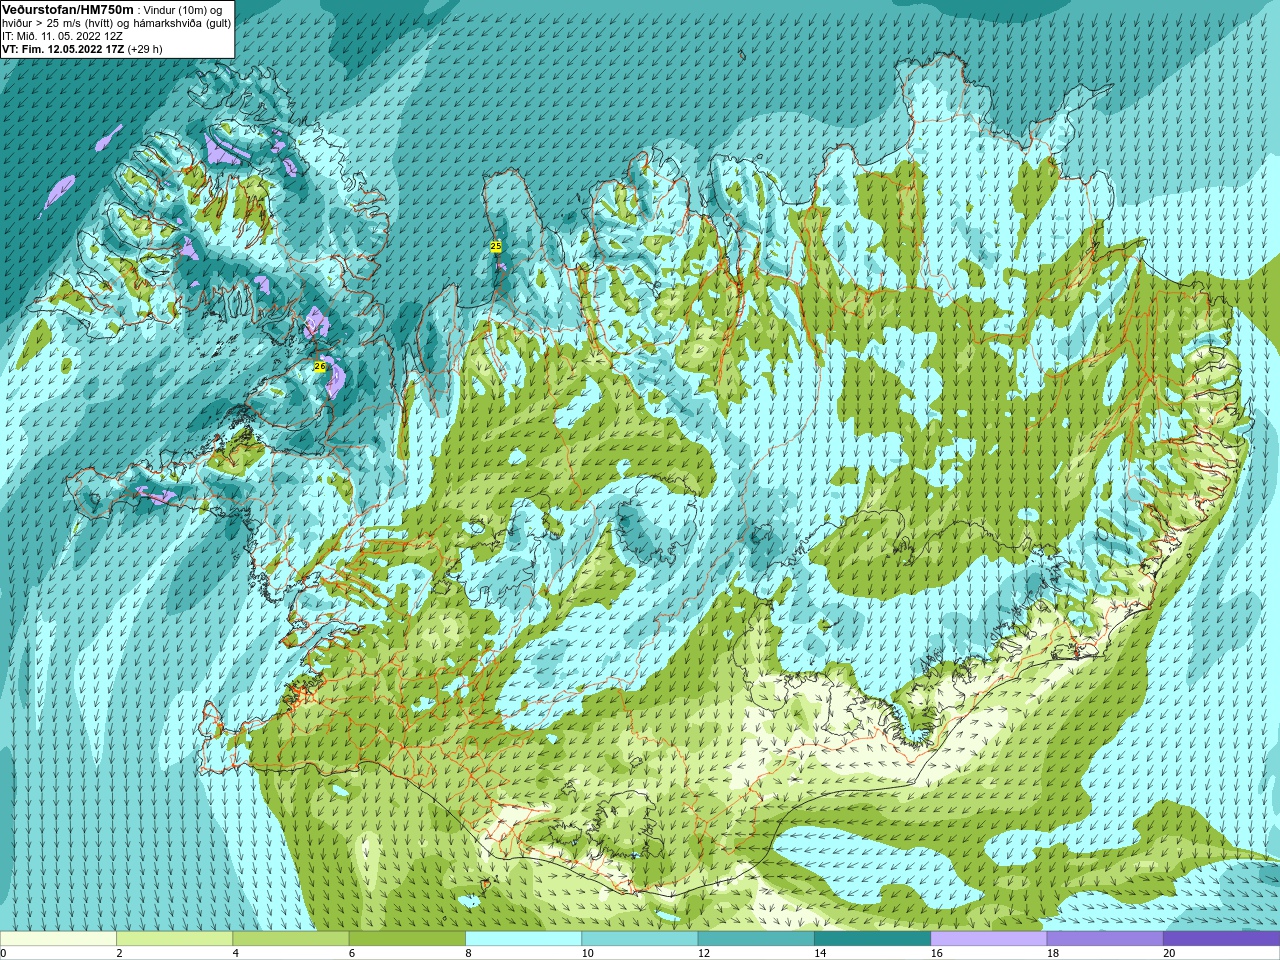This screenshot has height=960, width=1280.
Task: Select the above 20 m/s violet legend swatch
Action: coord(1221,939)
